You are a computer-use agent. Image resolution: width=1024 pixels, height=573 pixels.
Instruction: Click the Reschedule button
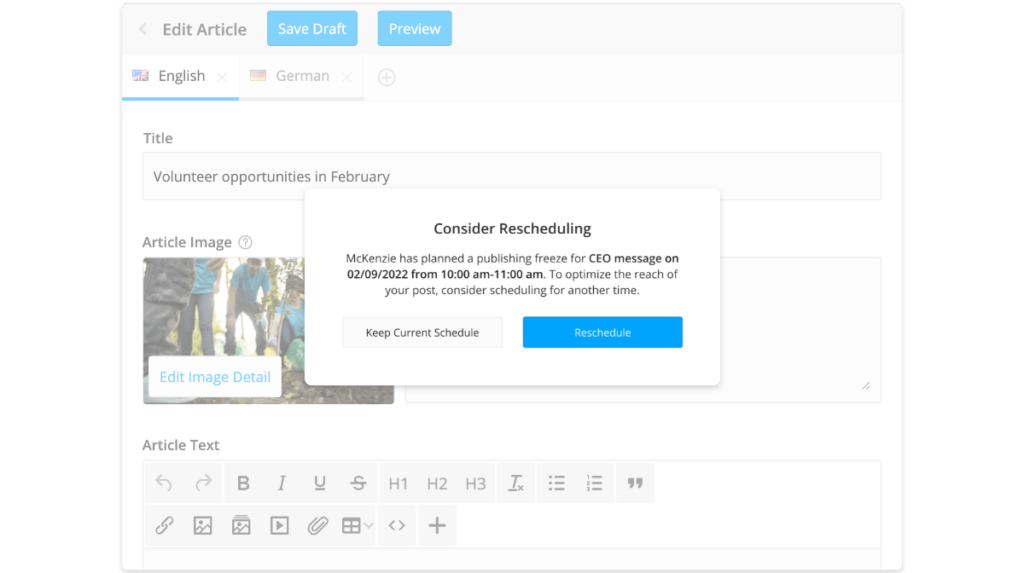pyautogui.click(x=602, y=332)
